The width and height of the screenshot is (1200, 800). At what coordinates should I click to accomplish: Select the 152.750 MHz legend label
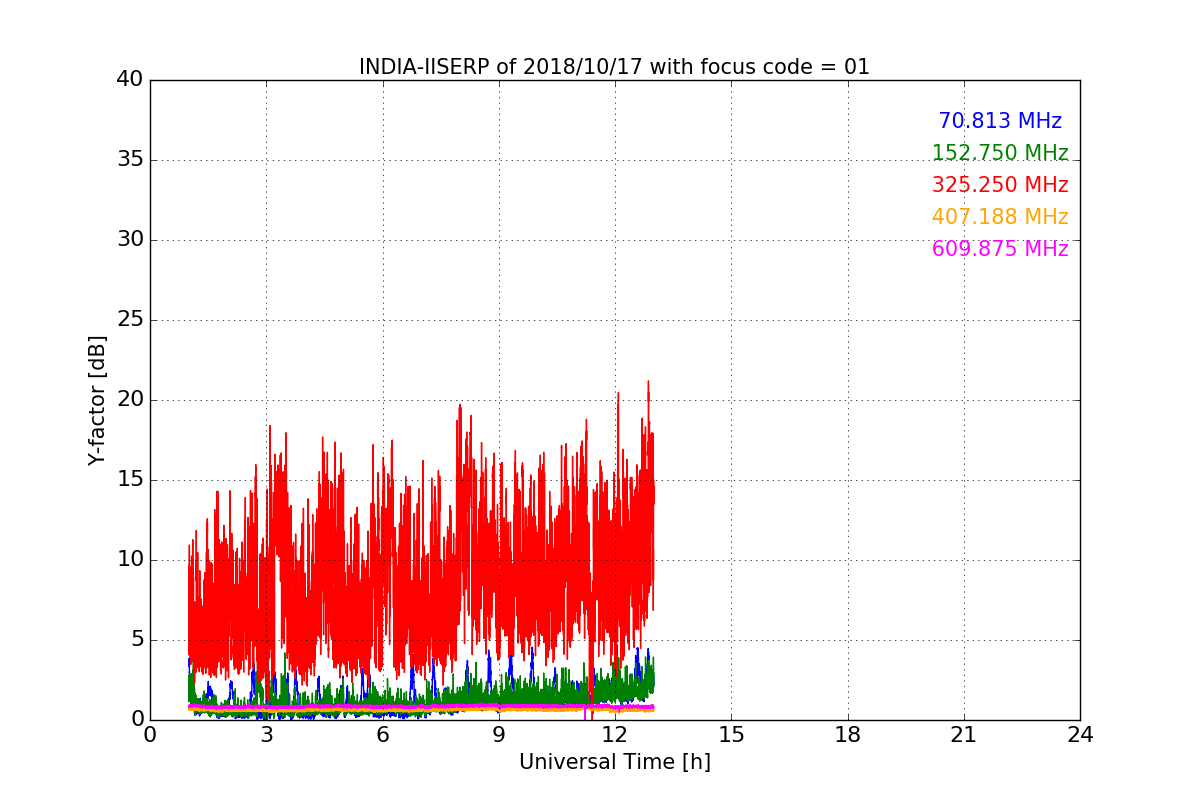pyautogui.click(x=1000, y=153)
